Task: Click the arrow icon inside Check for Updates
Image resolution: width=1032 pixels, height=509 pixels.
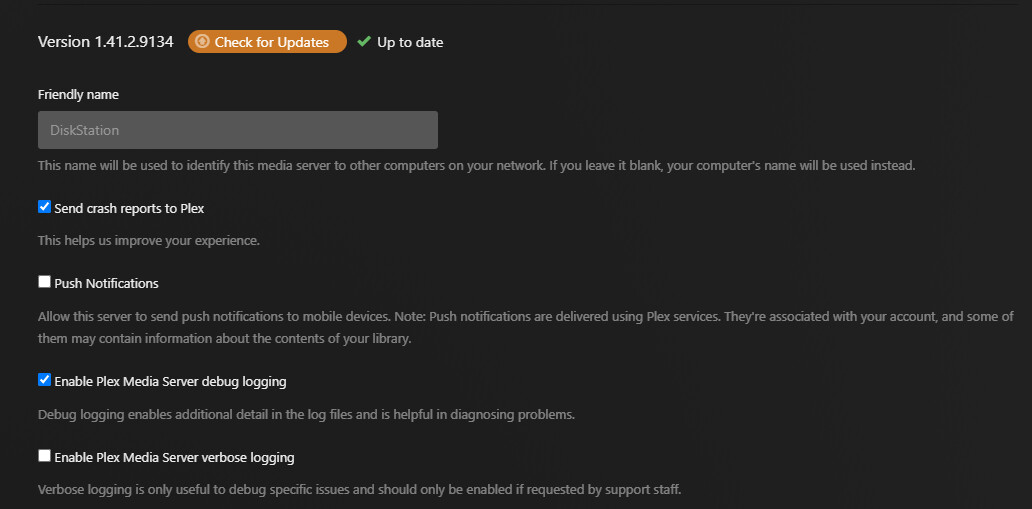Action: point(202,42)
